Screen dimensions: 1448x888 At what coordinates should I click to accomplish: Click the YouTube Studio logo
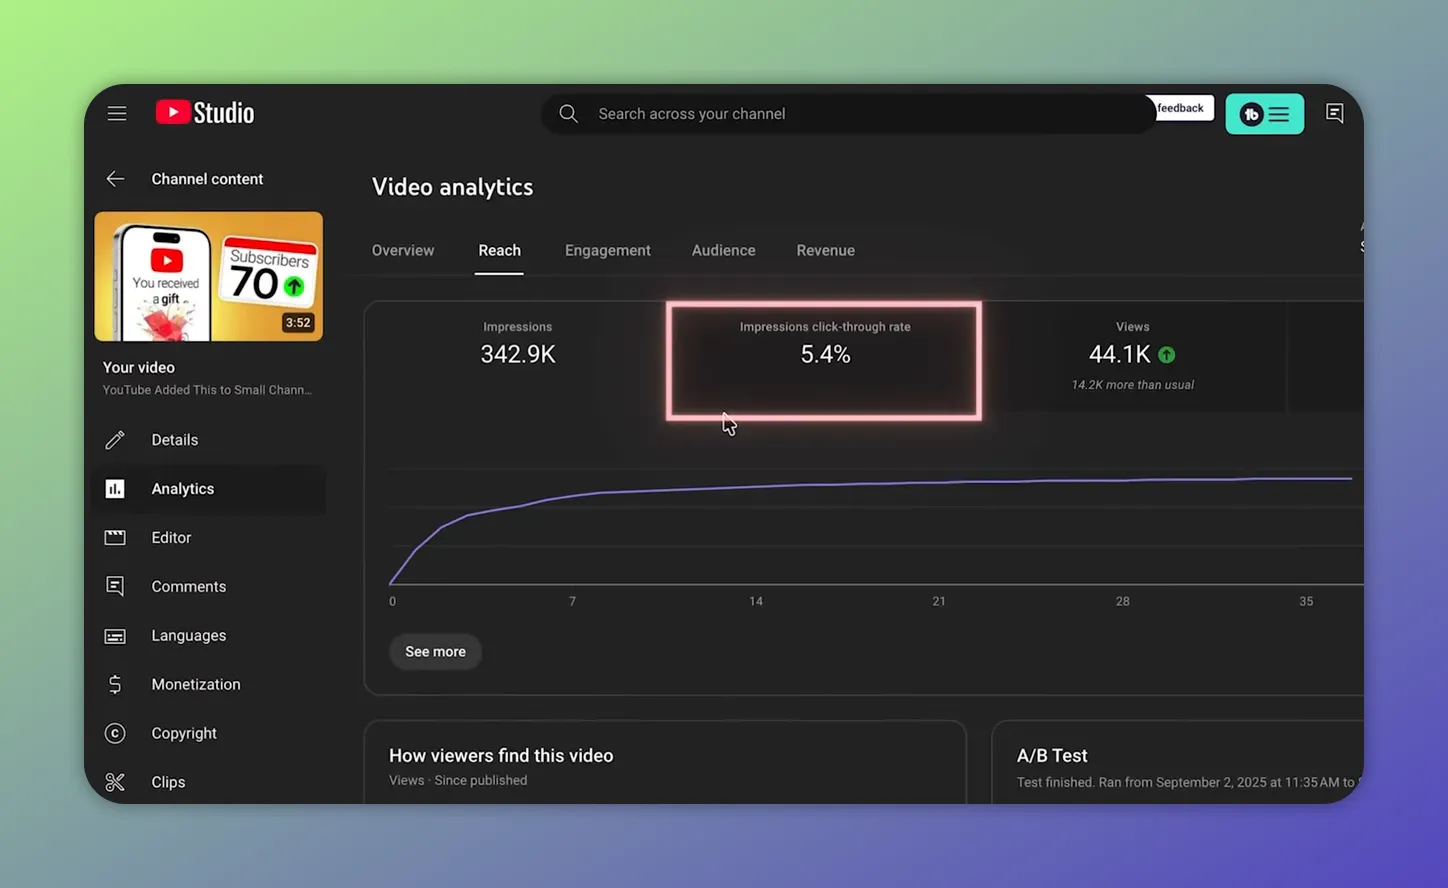(204, 112)
